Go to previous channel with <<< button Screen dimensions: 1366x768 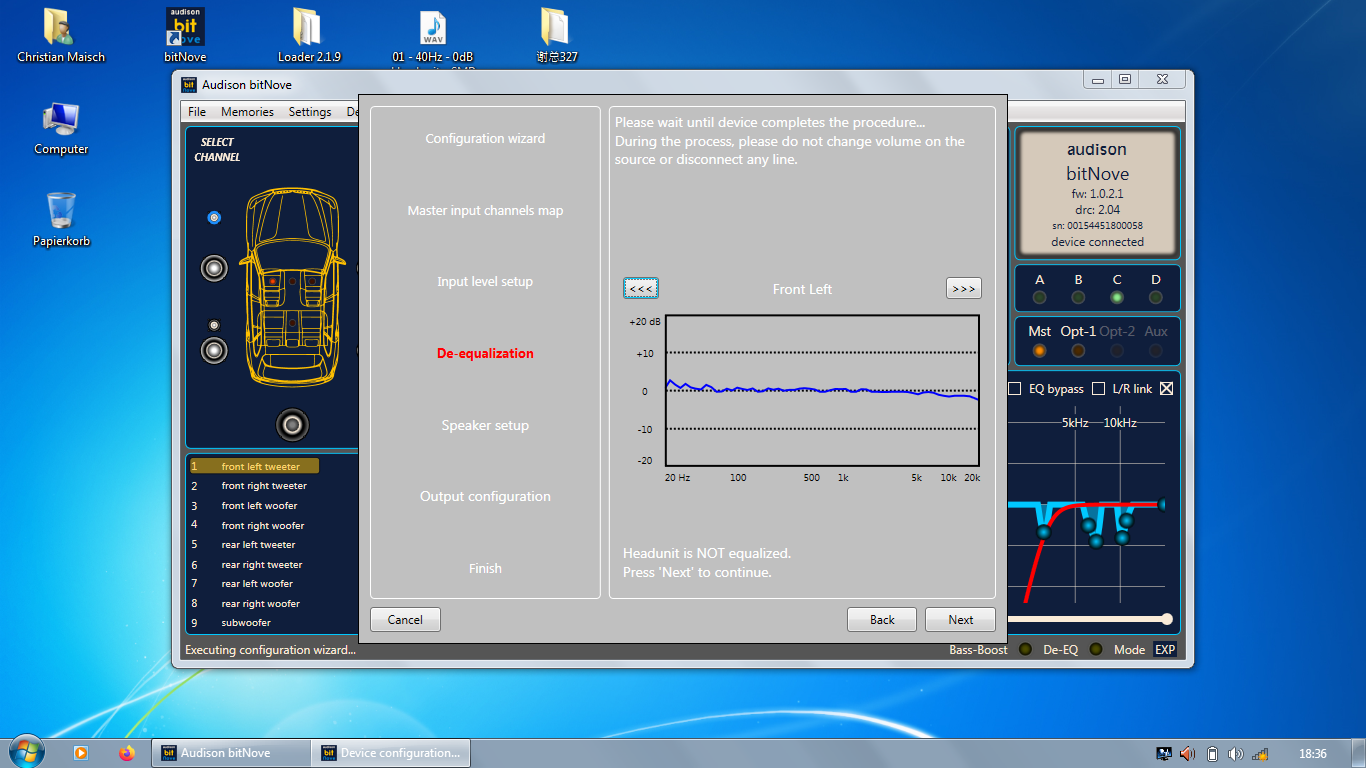coord(641,288)
